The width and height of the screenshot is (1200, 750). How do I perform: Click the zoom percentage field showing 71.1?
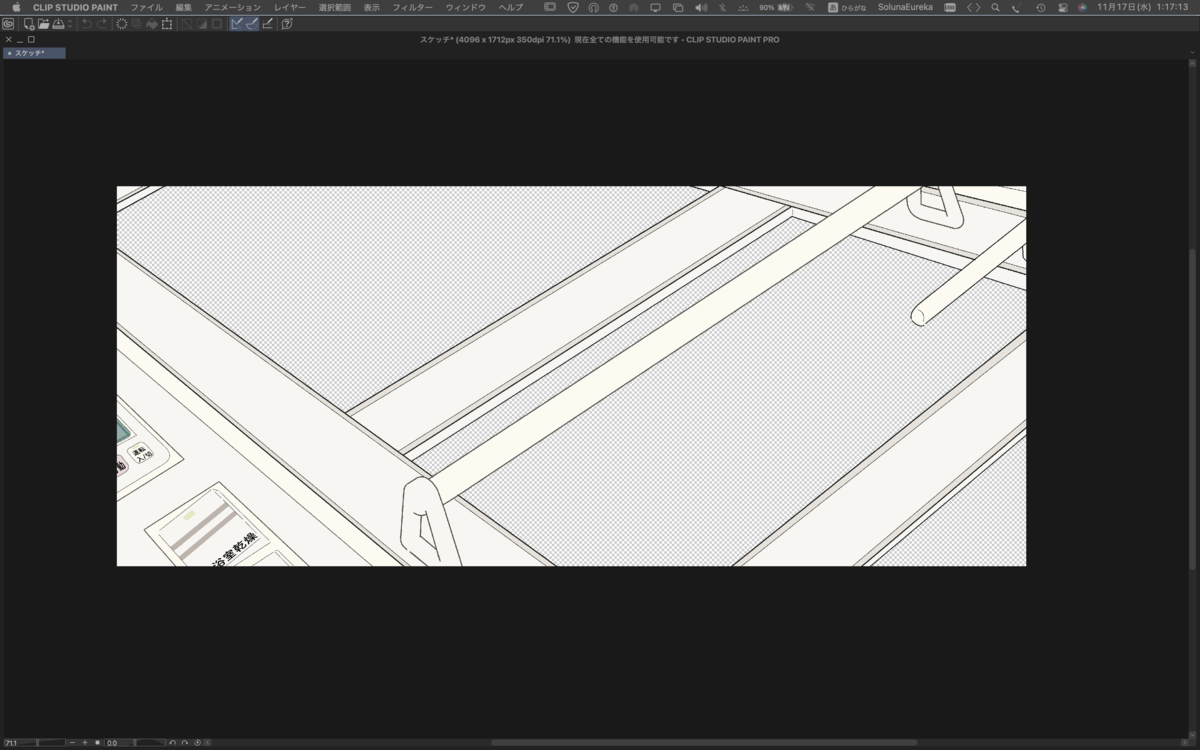point(12,743)
